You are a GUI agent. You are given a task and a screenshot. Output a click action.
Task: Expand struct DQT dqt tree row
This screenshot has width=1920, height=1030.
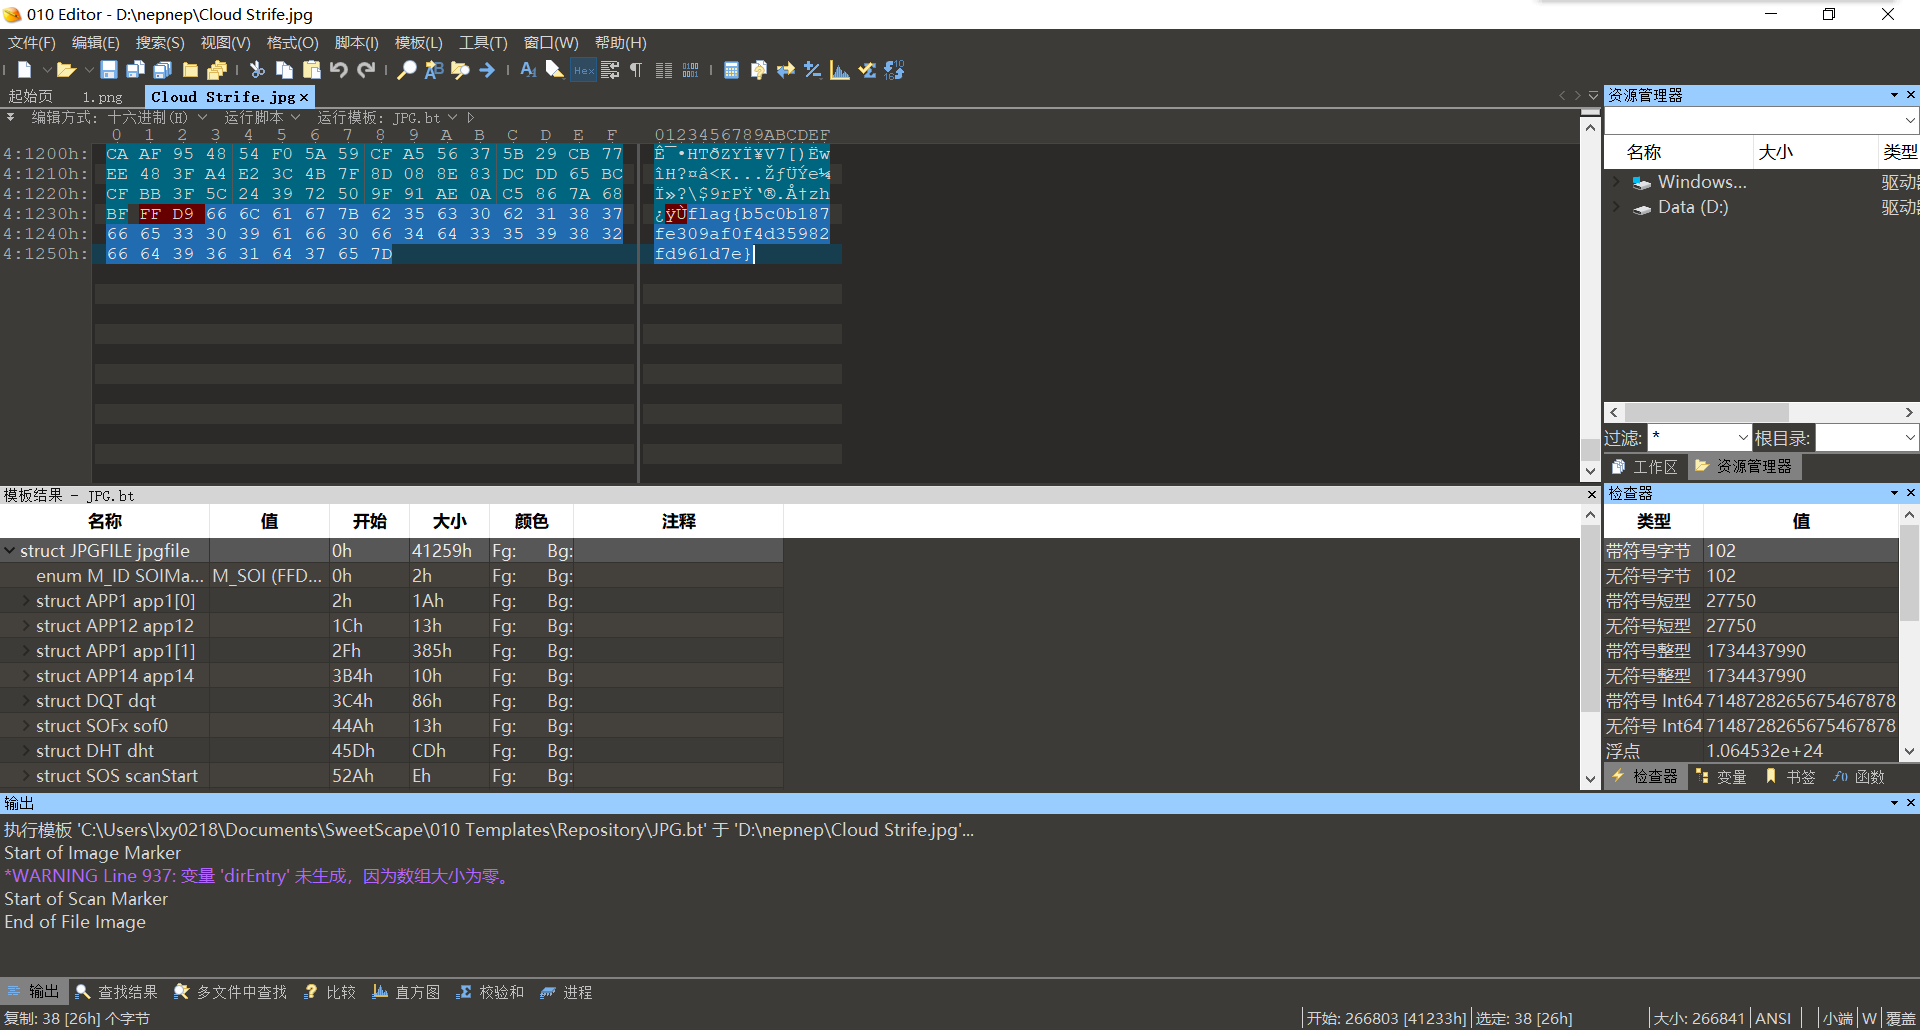(x=26, y=701)
